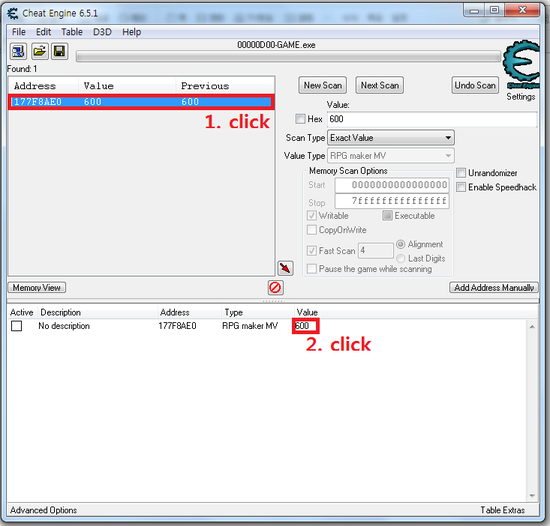Toggle the Hex checkbox
The width and height of the screenshot is (550, 526).
pos(300,119)
